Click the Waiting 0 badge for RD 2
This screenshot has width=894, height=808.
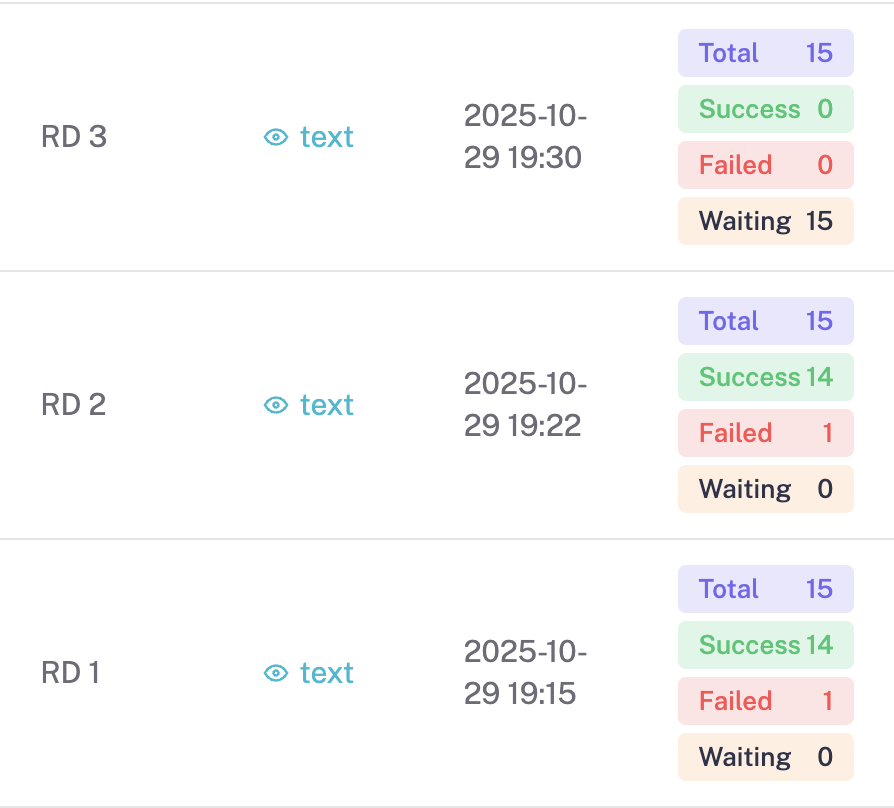[765, 489]
